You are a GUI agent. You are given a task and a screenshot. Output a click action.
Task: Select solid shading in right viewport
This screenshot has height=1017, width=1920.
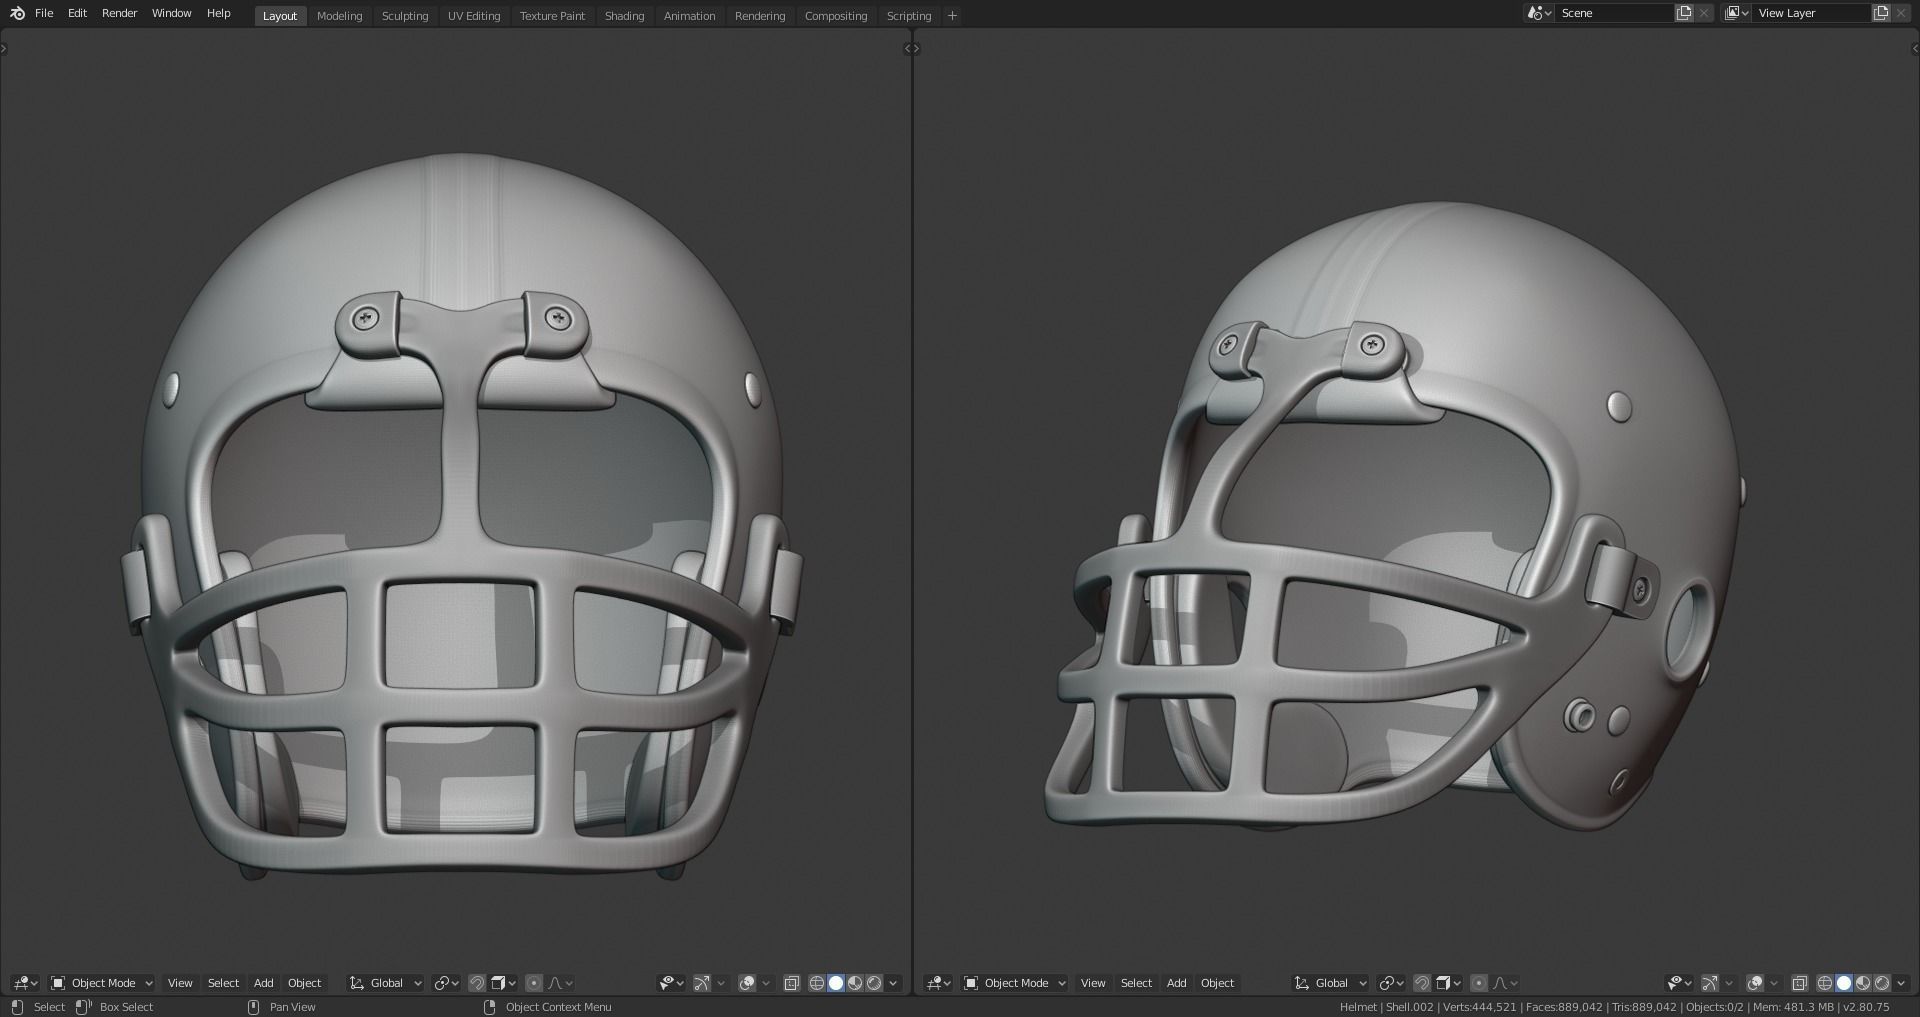coord(1844,983)
